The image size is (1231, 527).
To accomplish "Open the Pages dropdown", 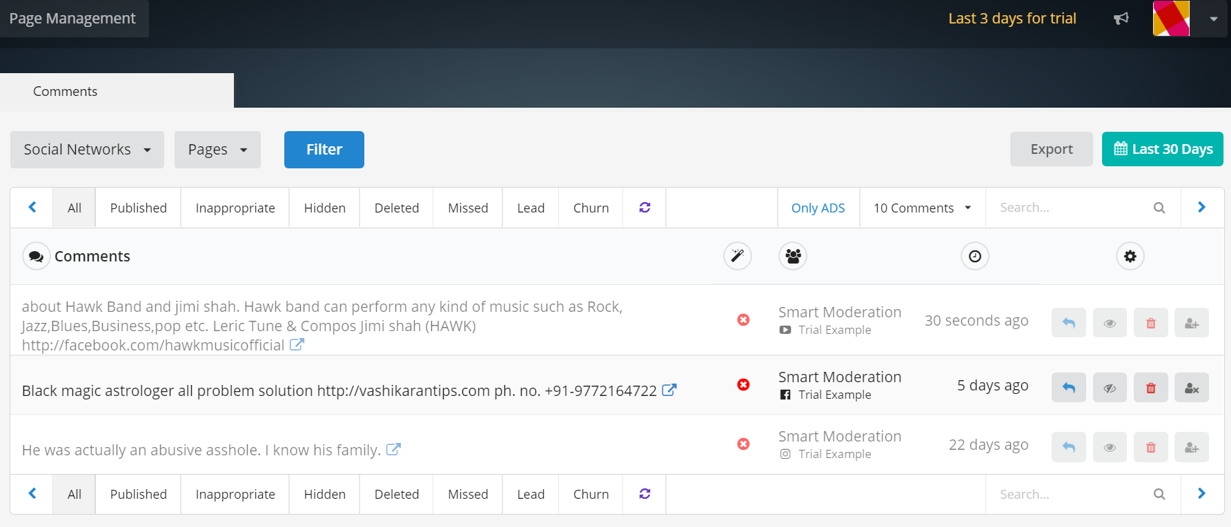I will (217, 149).
